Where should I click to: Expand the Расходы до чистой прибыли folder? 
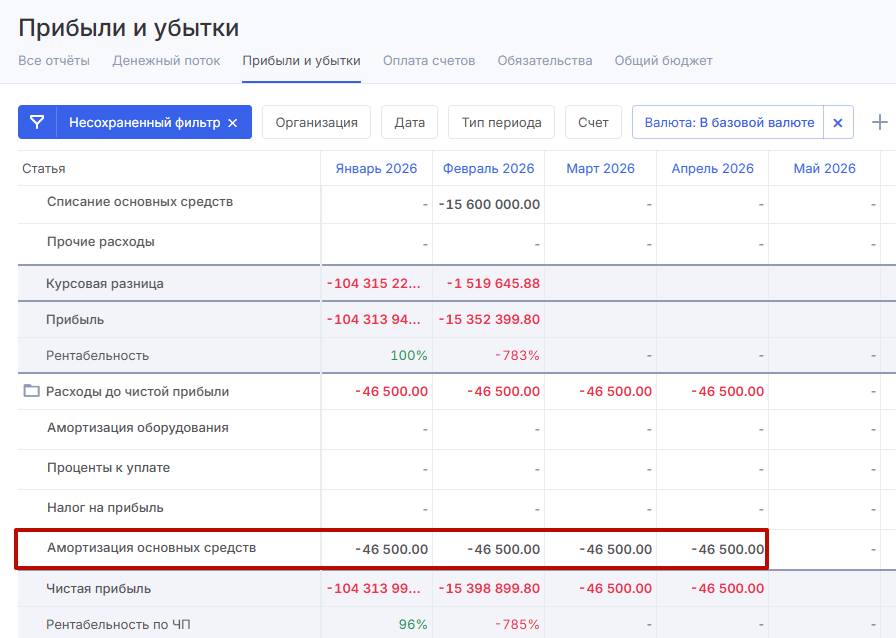(x=31, y=391)
